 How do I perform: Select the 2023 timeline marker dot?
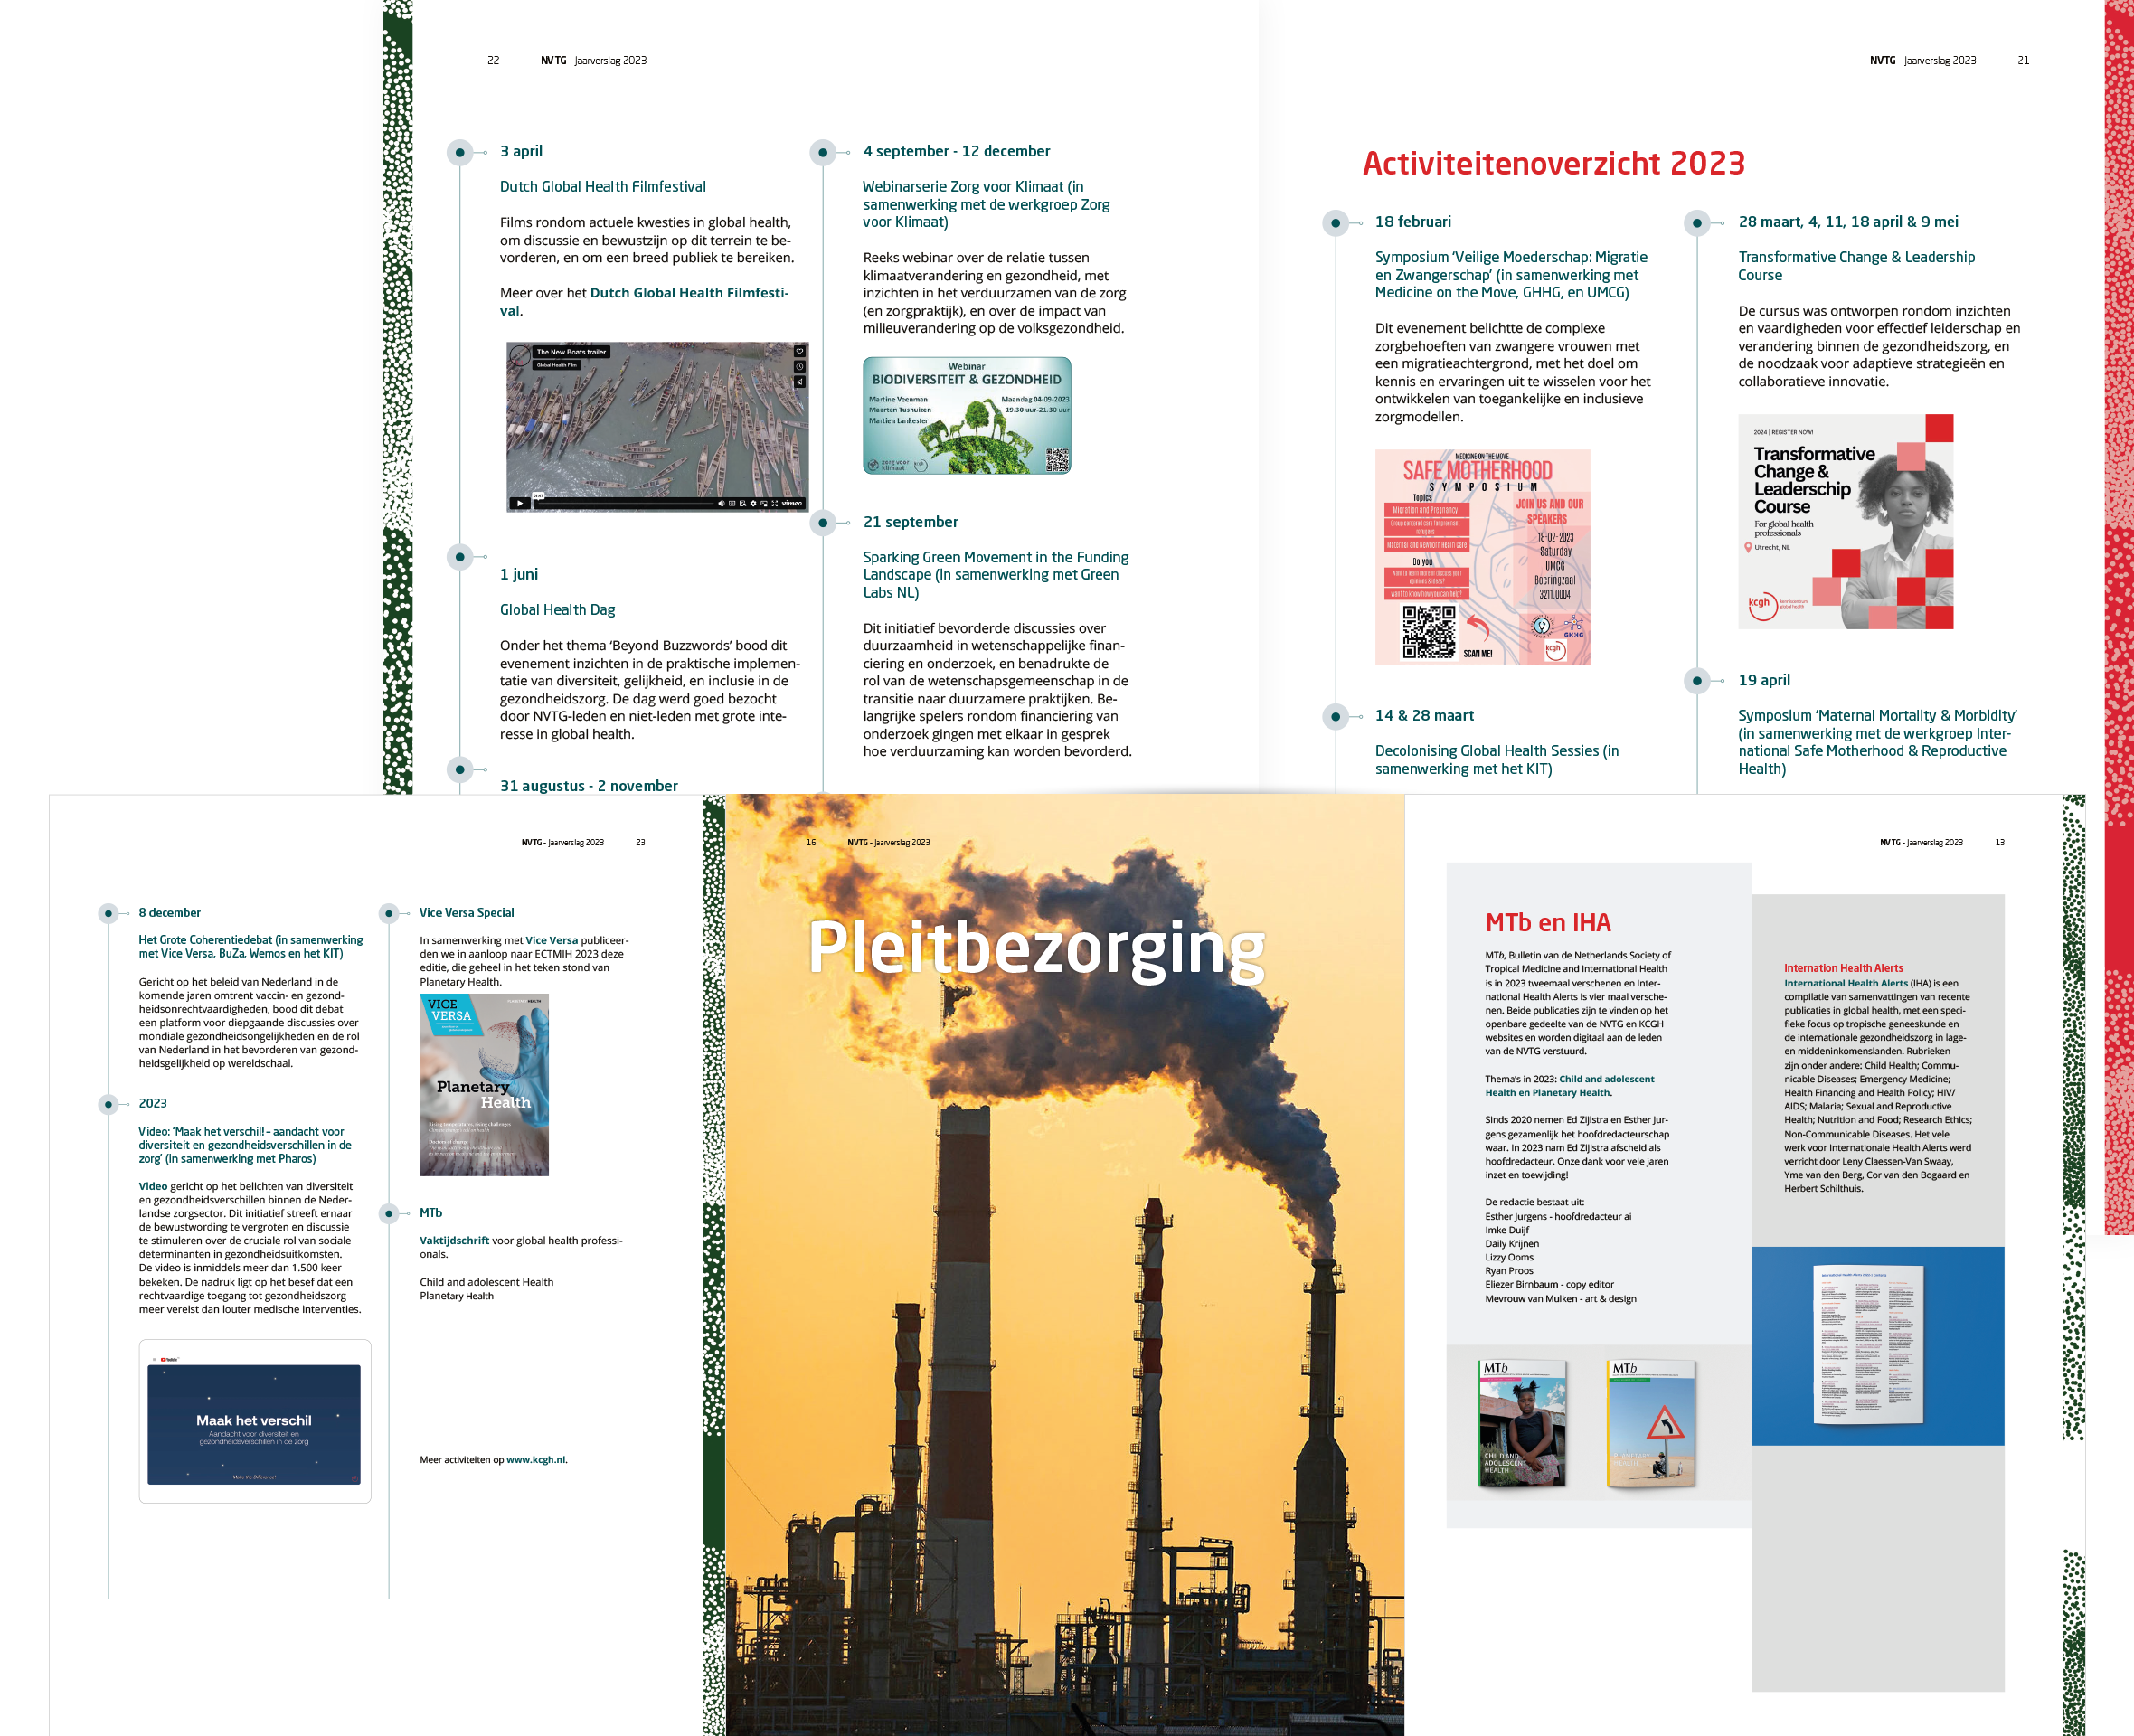pyautogui.click(x=108, y=1104)
